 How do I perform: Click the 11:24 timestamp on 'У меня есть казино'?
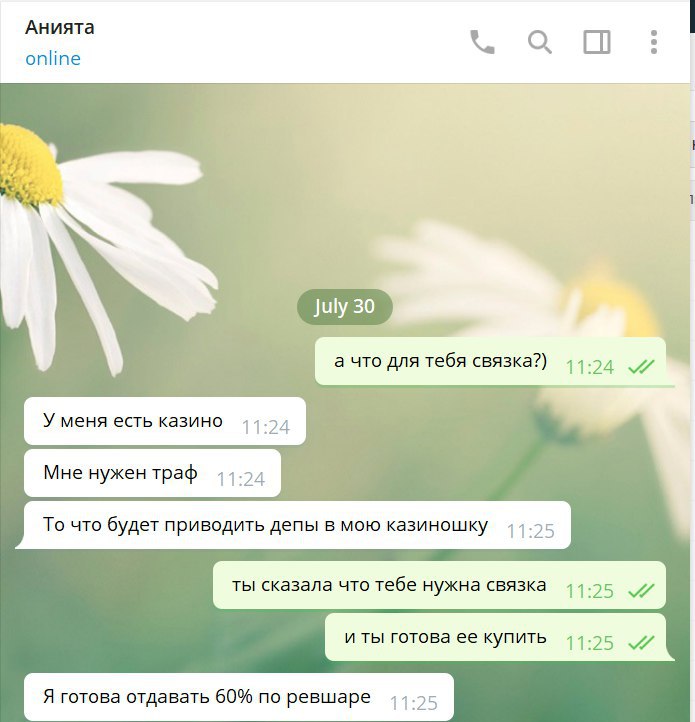click(x=266, y=427)
